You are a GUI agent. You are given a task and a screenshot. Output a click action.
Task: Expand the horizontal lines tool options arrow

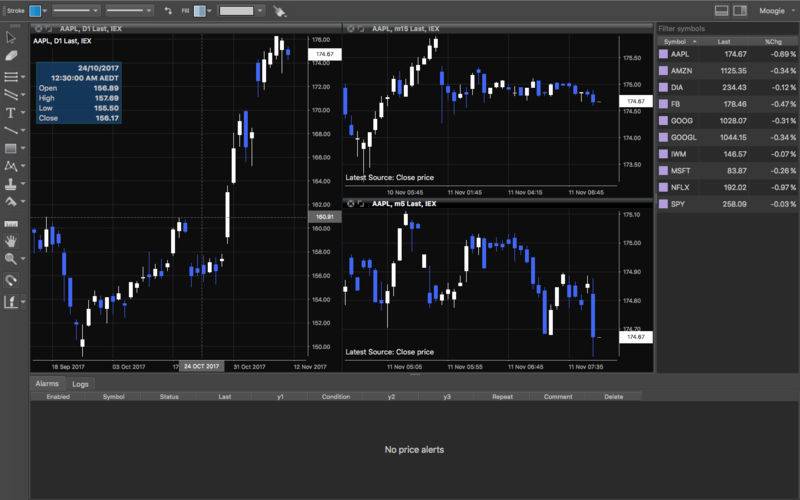click(x=23, y=77)
